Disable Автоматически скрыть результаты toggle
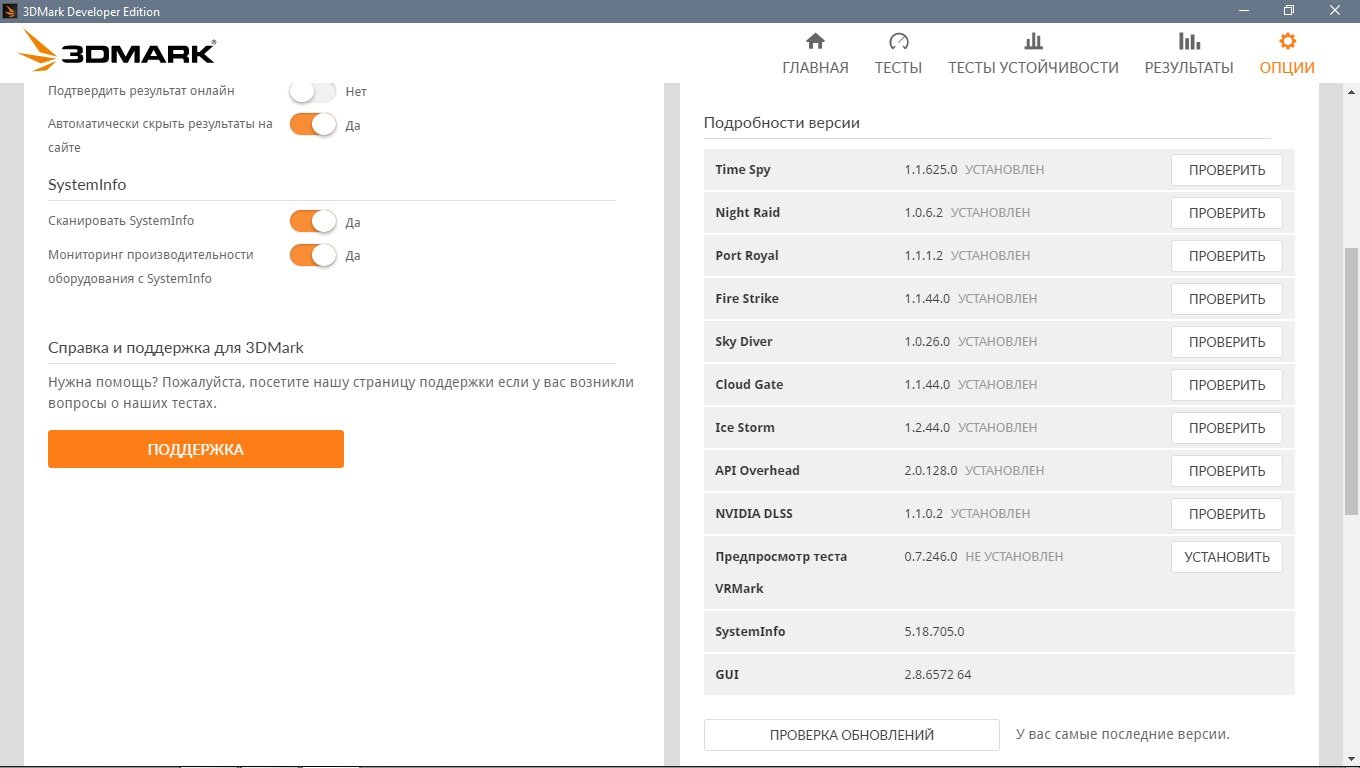The image size is (1360, 768). tap(313, 125)
